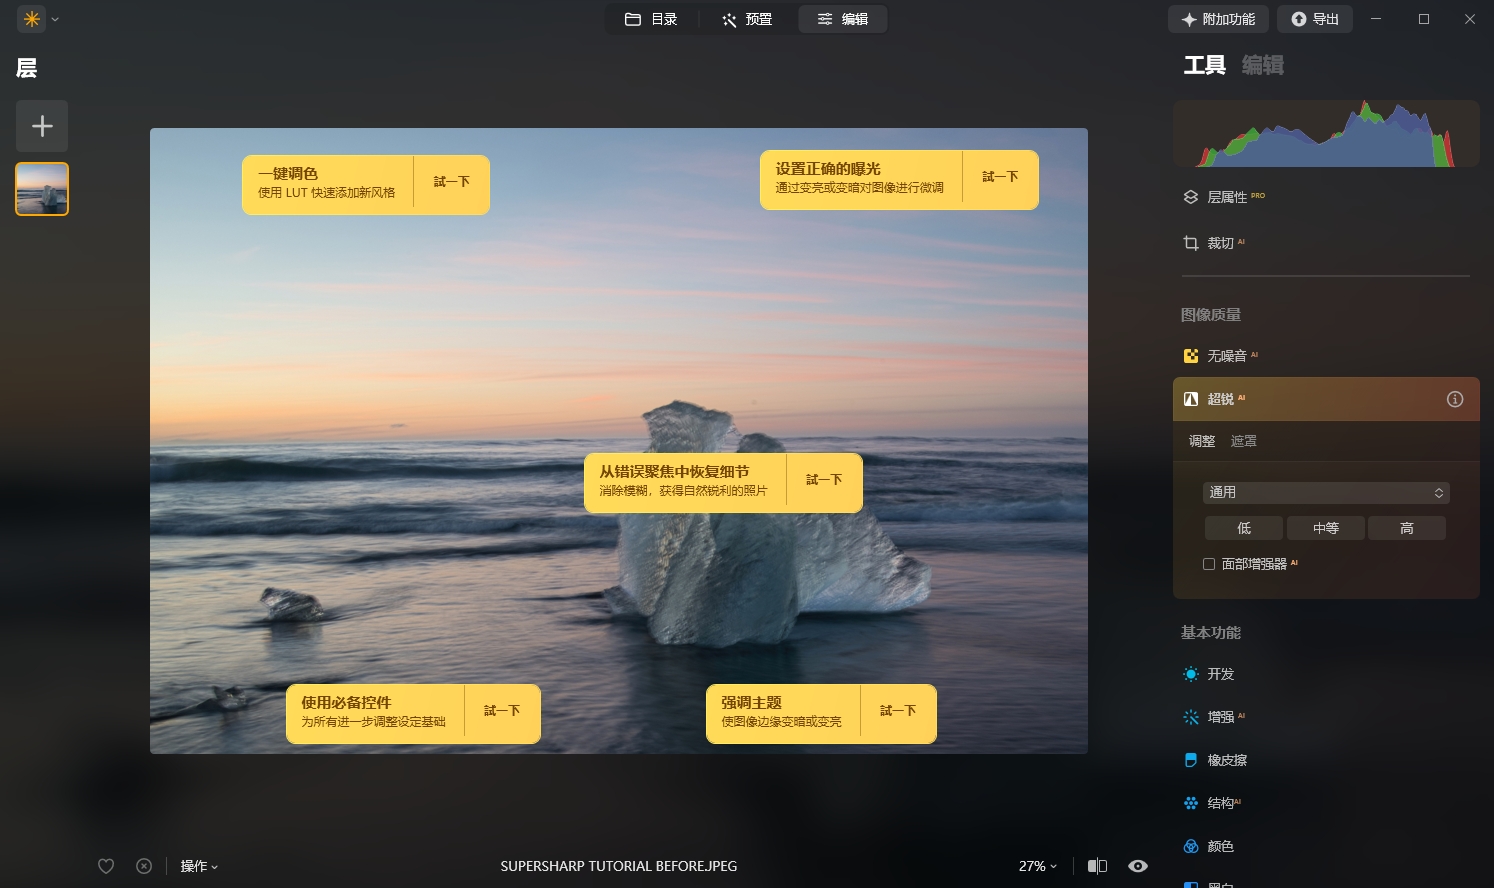Open the 无噪音 noiseless tool
1494x888 pixels.
(1220, 356)
